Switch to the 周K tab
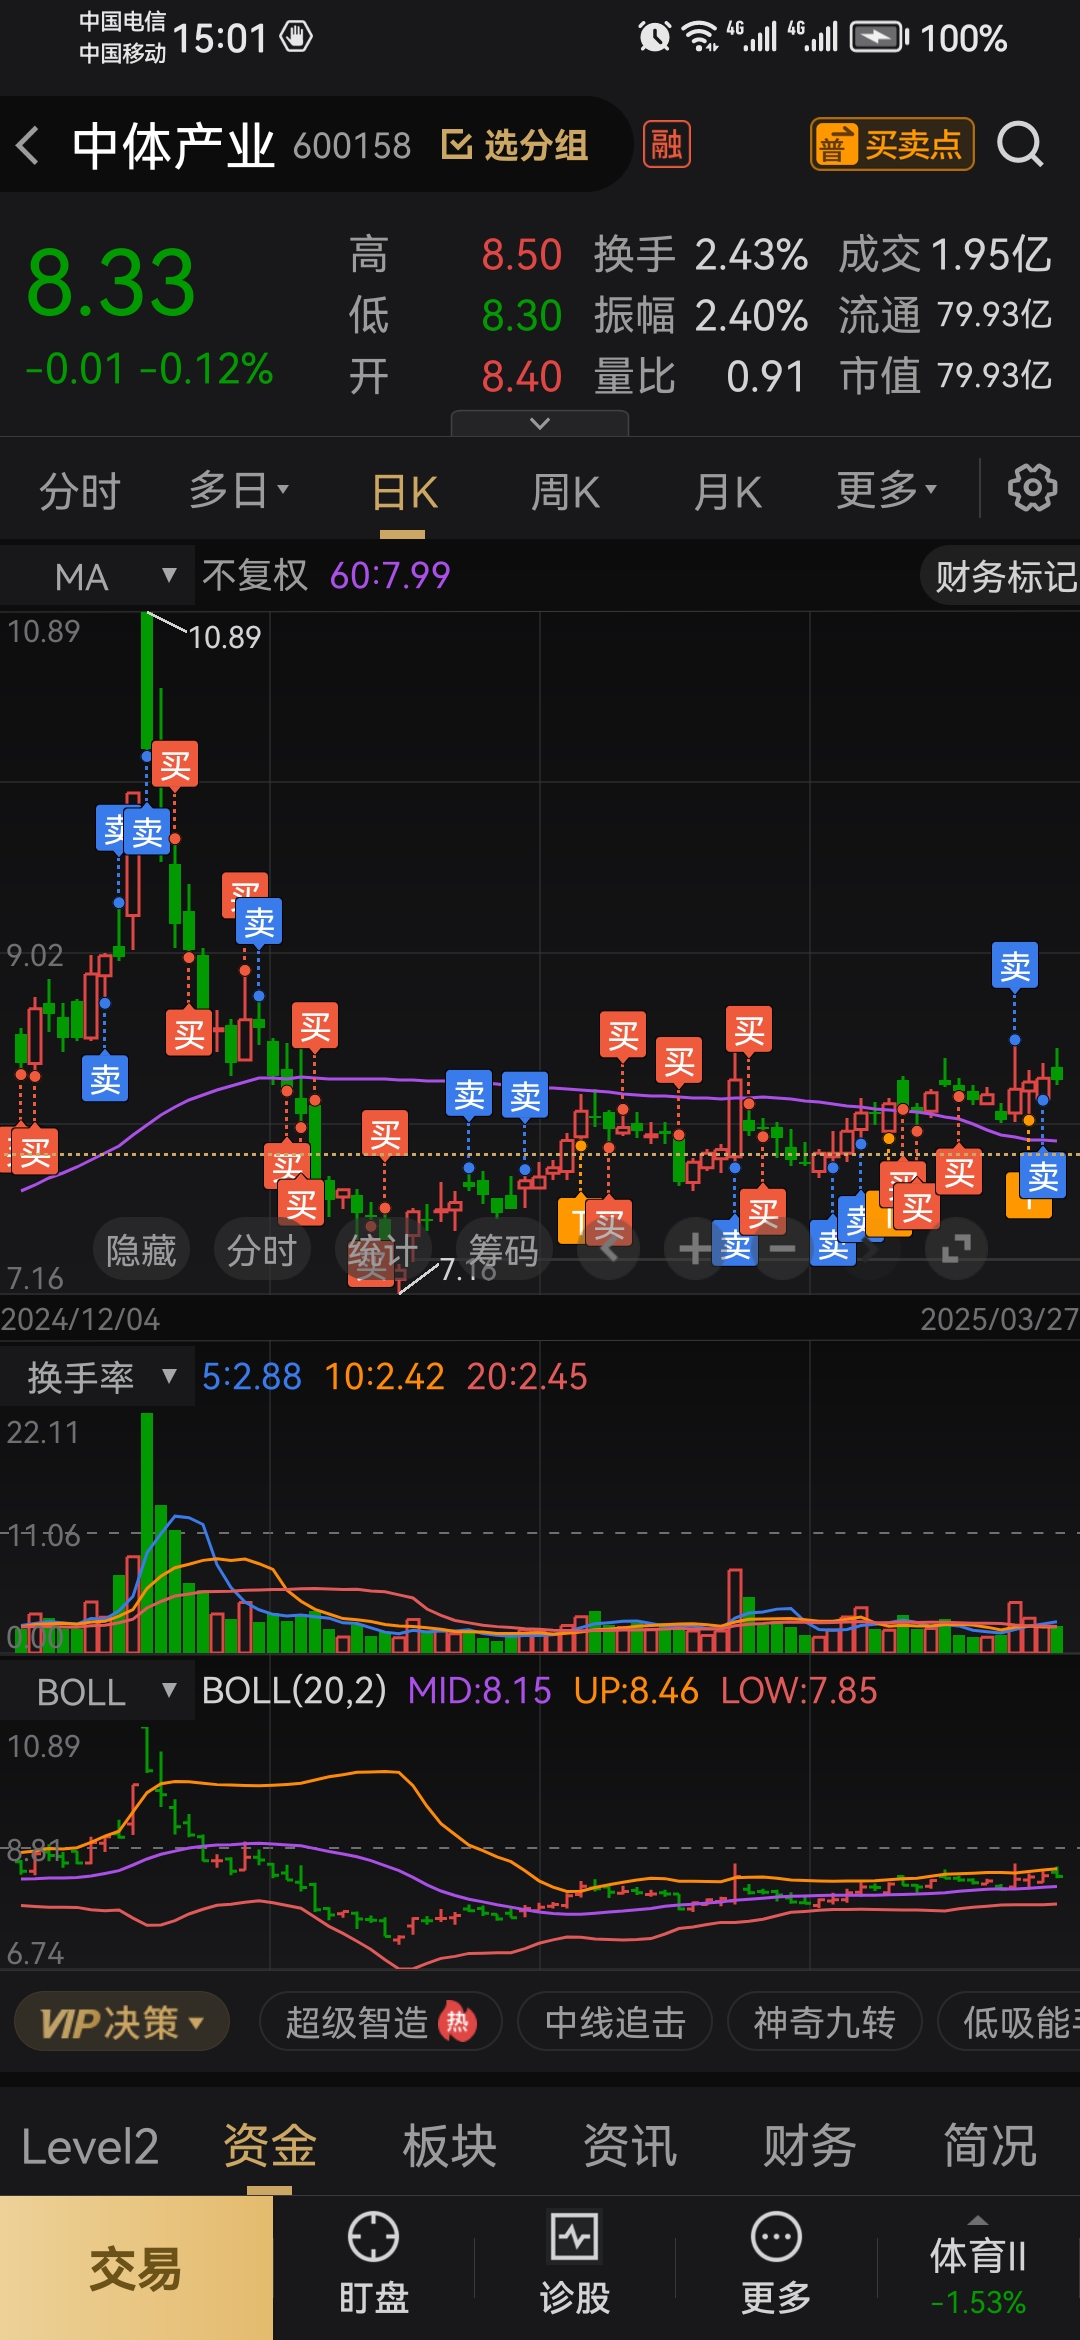 [565, 492]
